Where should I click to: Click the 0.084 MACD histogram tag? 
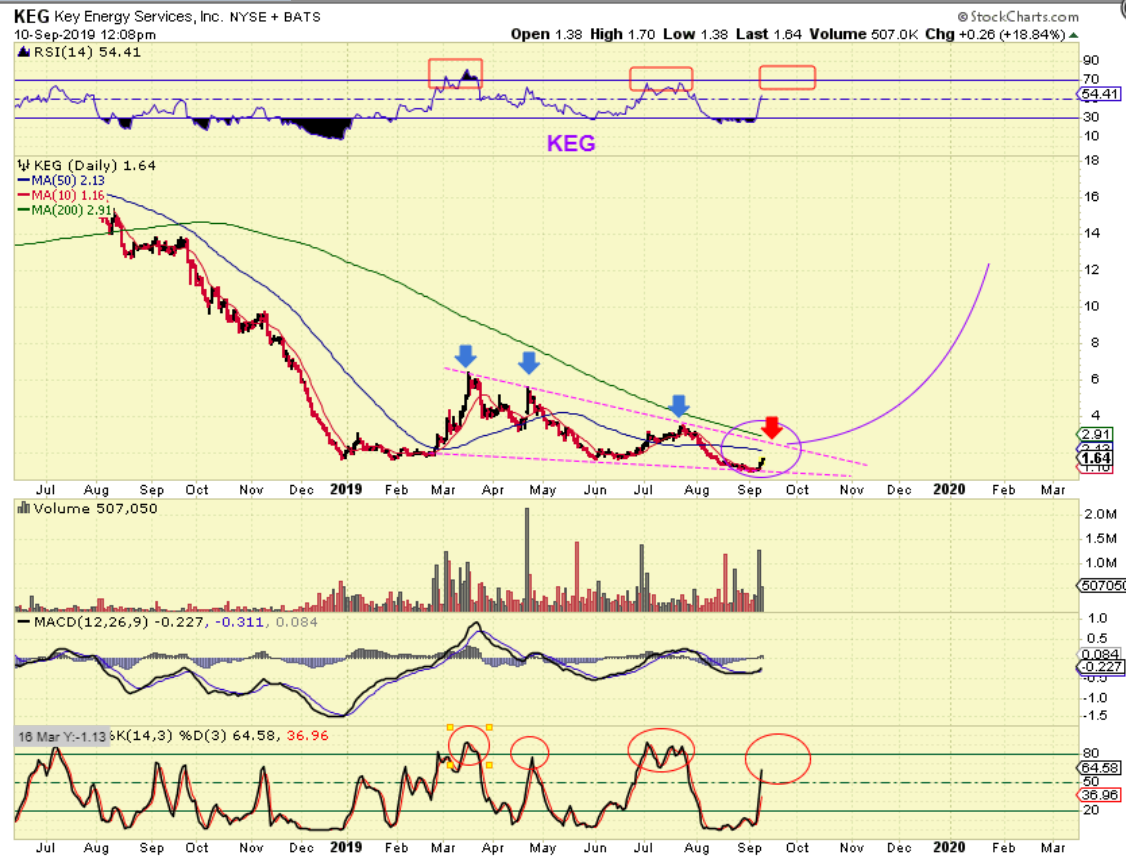pos(1100,654)
